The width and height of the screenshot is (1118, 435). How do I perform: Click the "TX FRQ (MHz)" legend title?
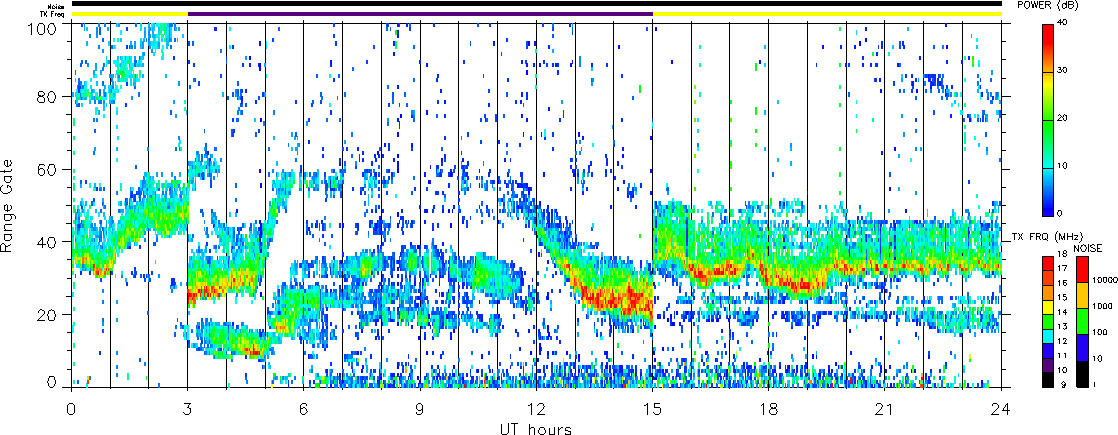click(1049, 236)
